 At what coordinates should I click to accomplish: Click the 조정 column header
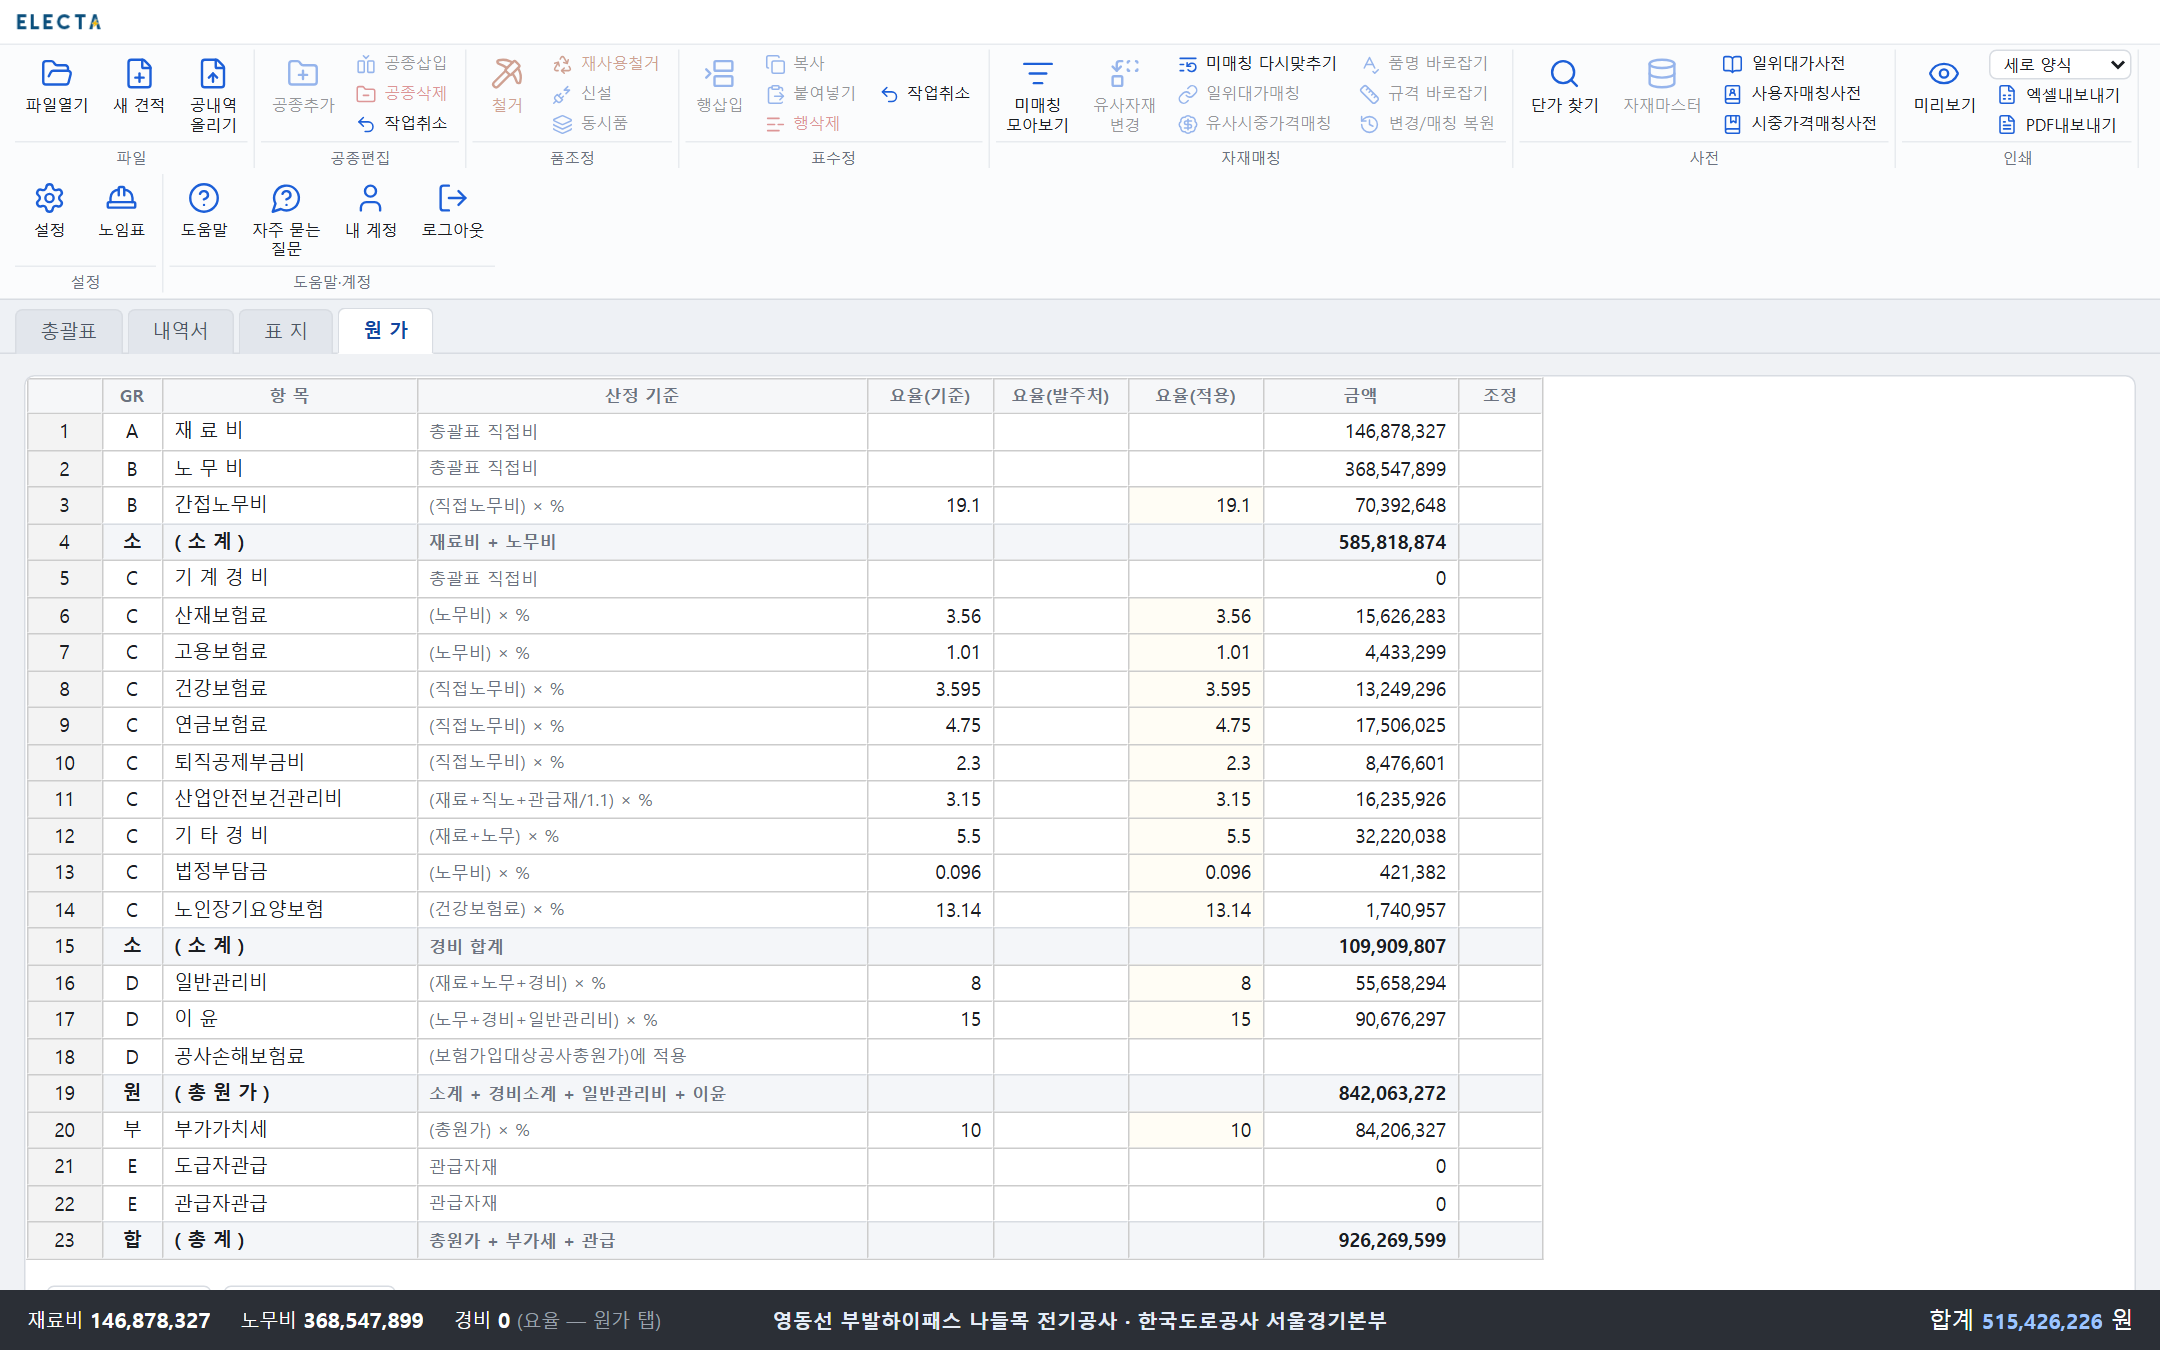pos(1499,396)
